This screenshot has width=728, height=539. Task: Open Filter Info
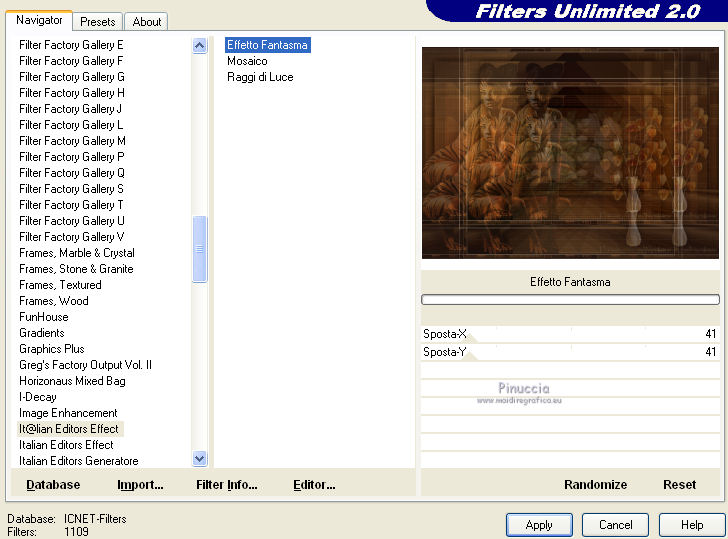click(227, 485)
